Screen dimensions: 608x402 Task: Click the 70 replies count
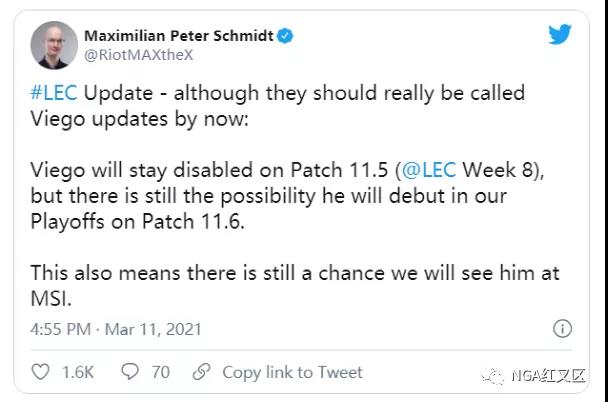coord(161,372)
